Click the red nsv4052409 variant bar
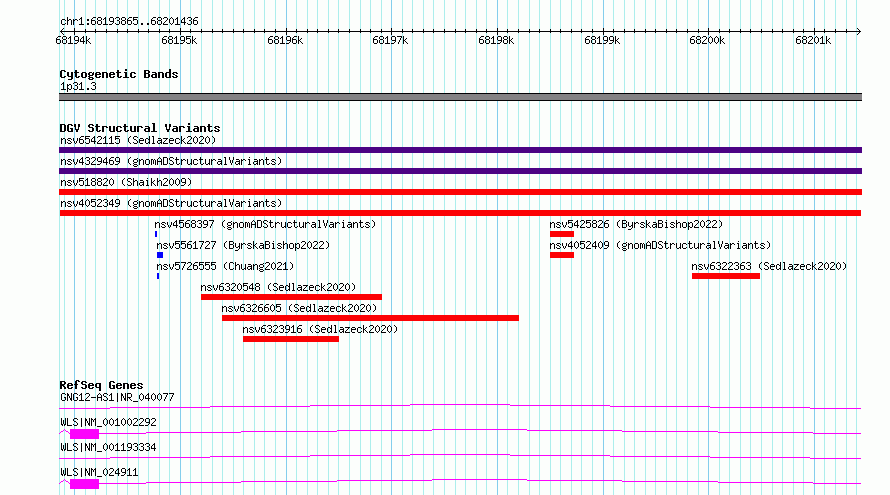 [x=562, y=255]
